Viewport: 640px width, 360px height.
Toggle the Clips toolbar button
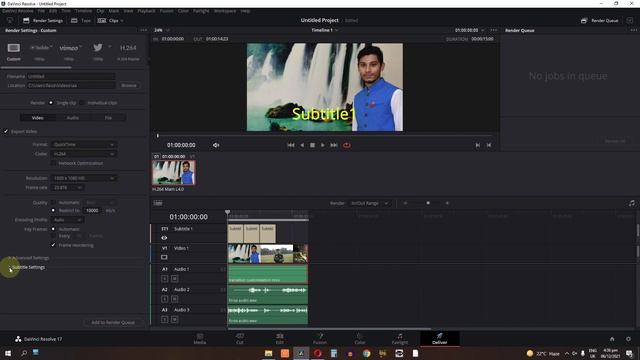(x=110, y=20)
